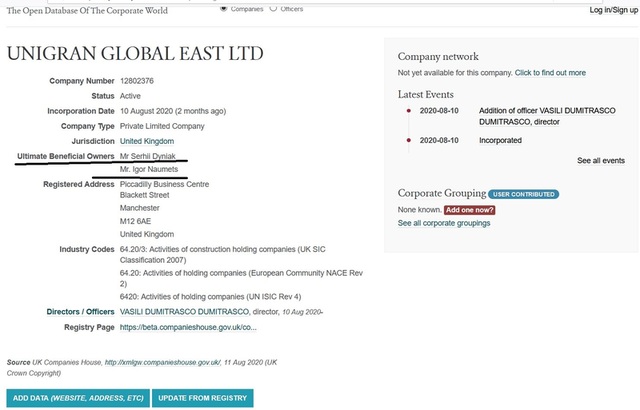Click the Incorporated event timeline bullet

[x=408, y=141]
